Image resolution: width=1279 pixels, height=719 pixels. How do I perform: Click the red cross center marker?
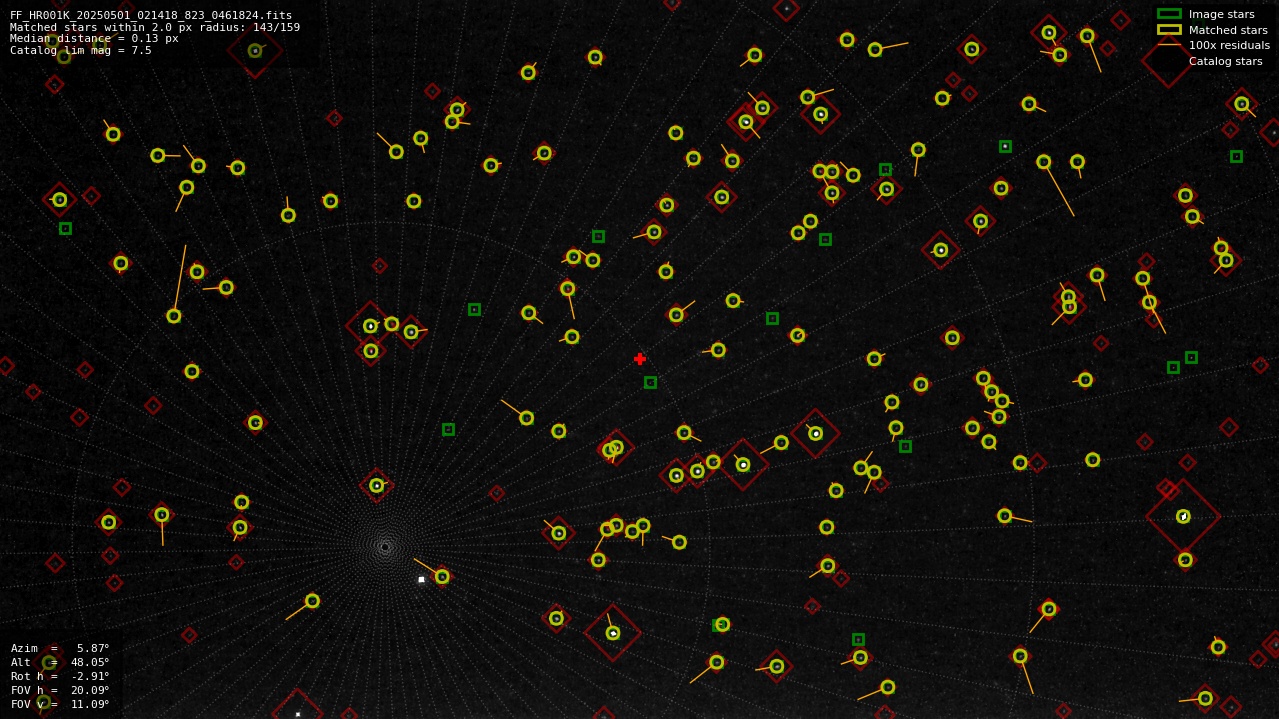click(x=640, y=359)
